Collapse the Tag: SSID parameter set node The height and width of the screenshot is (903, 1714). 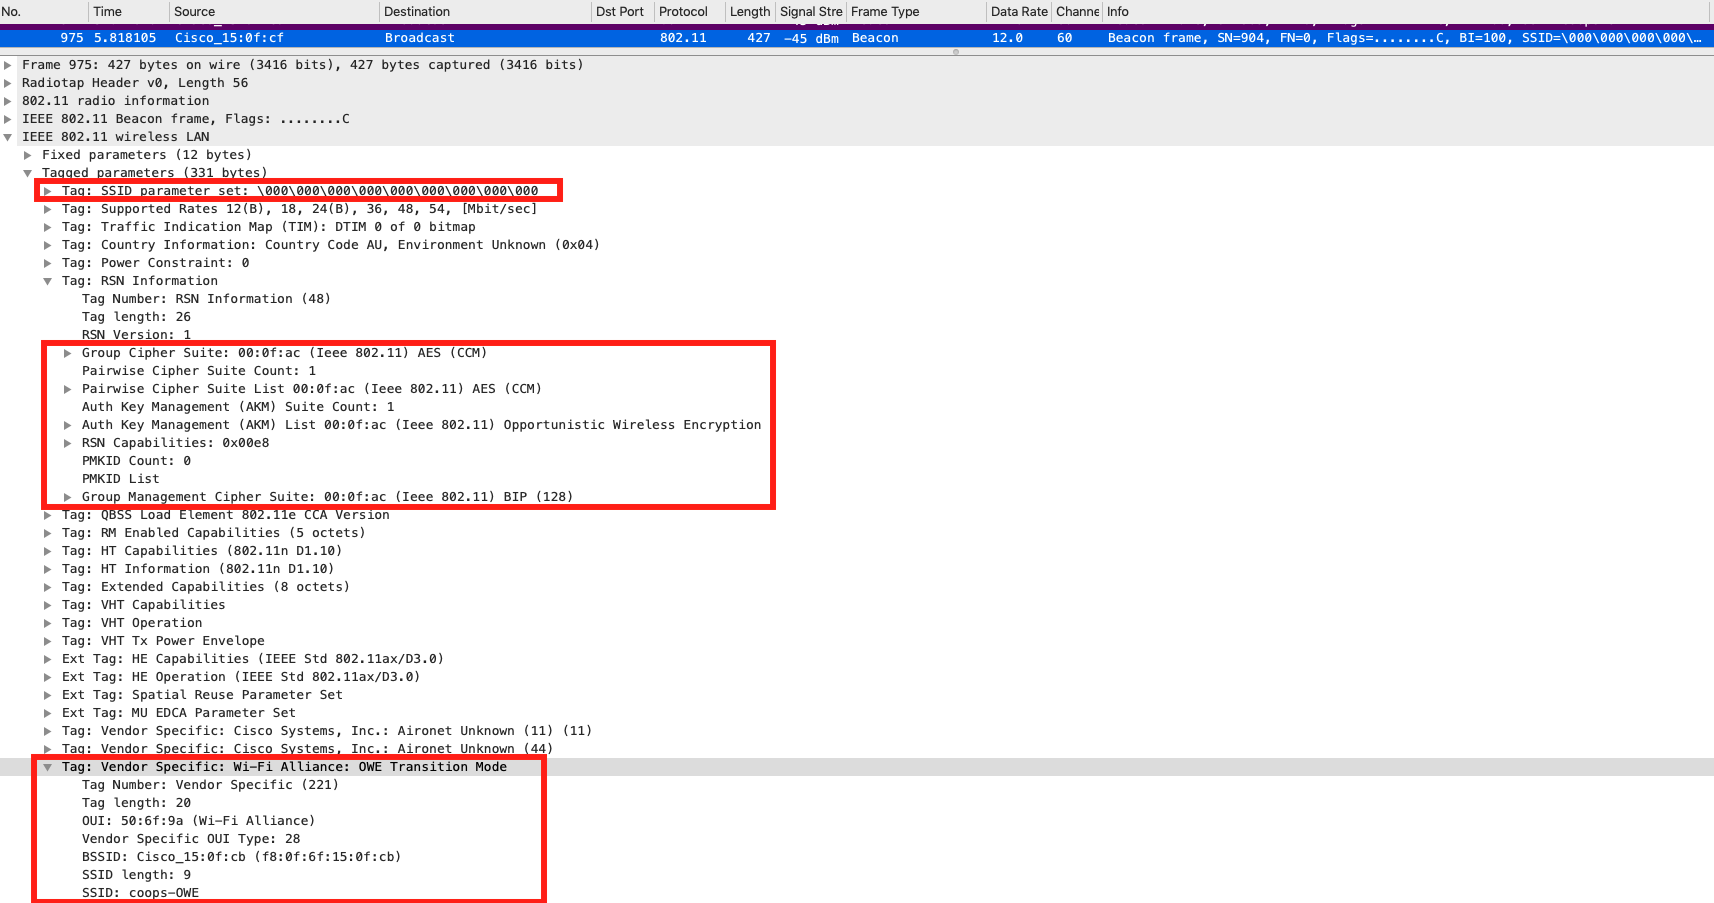coord(47,190)
